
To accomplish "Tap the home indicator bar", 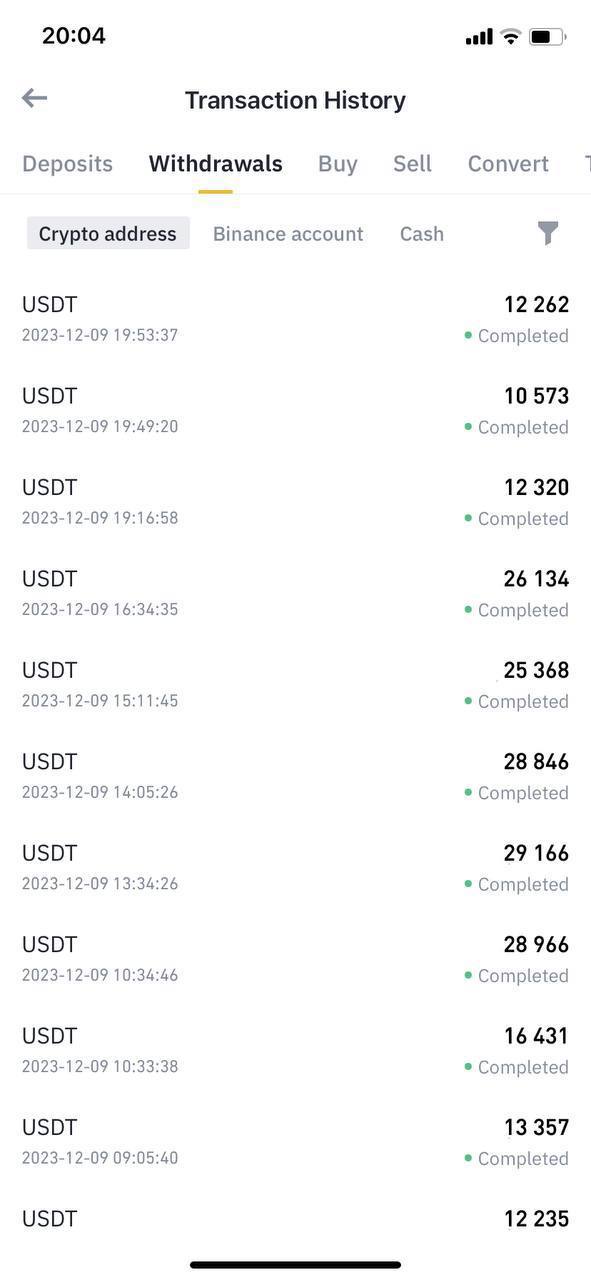I will (295, 1265).
